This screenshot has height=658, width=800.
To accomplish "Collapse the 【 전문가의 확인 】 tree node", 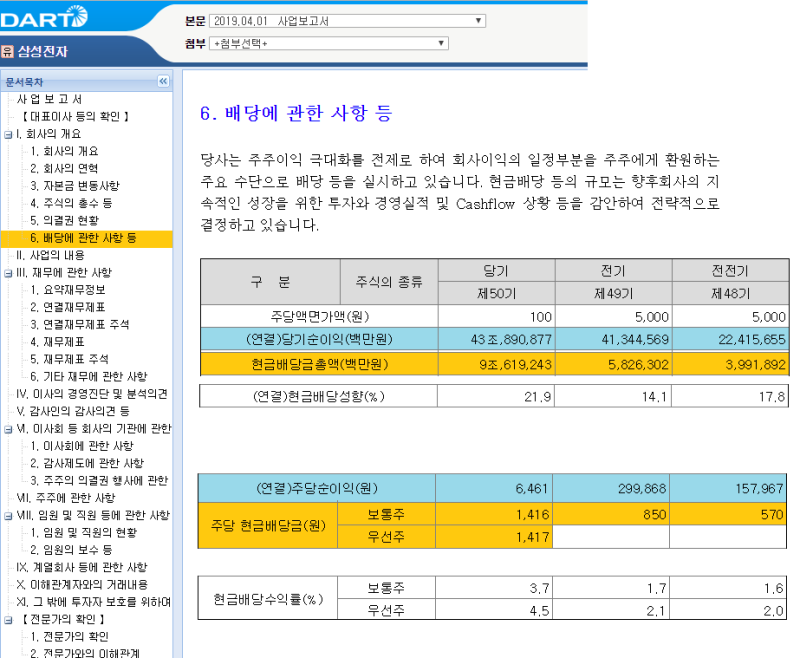I will tap(8, 620).
